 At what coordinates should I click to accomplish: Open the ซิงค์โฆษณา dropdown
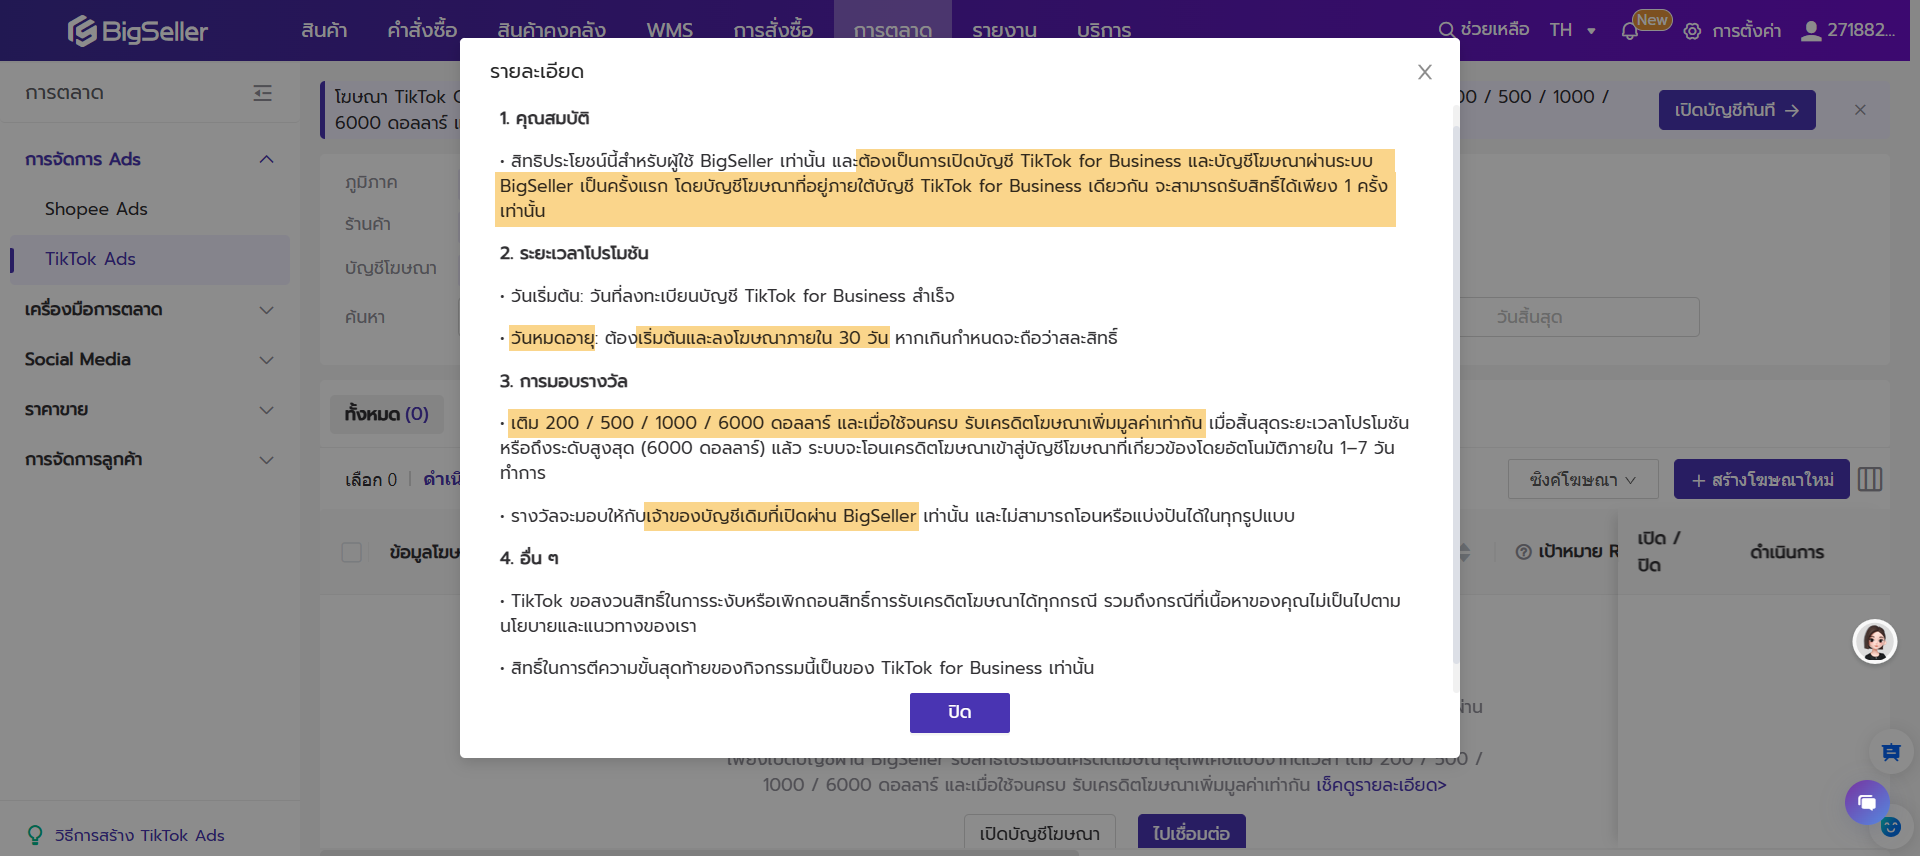(1582, 480)
